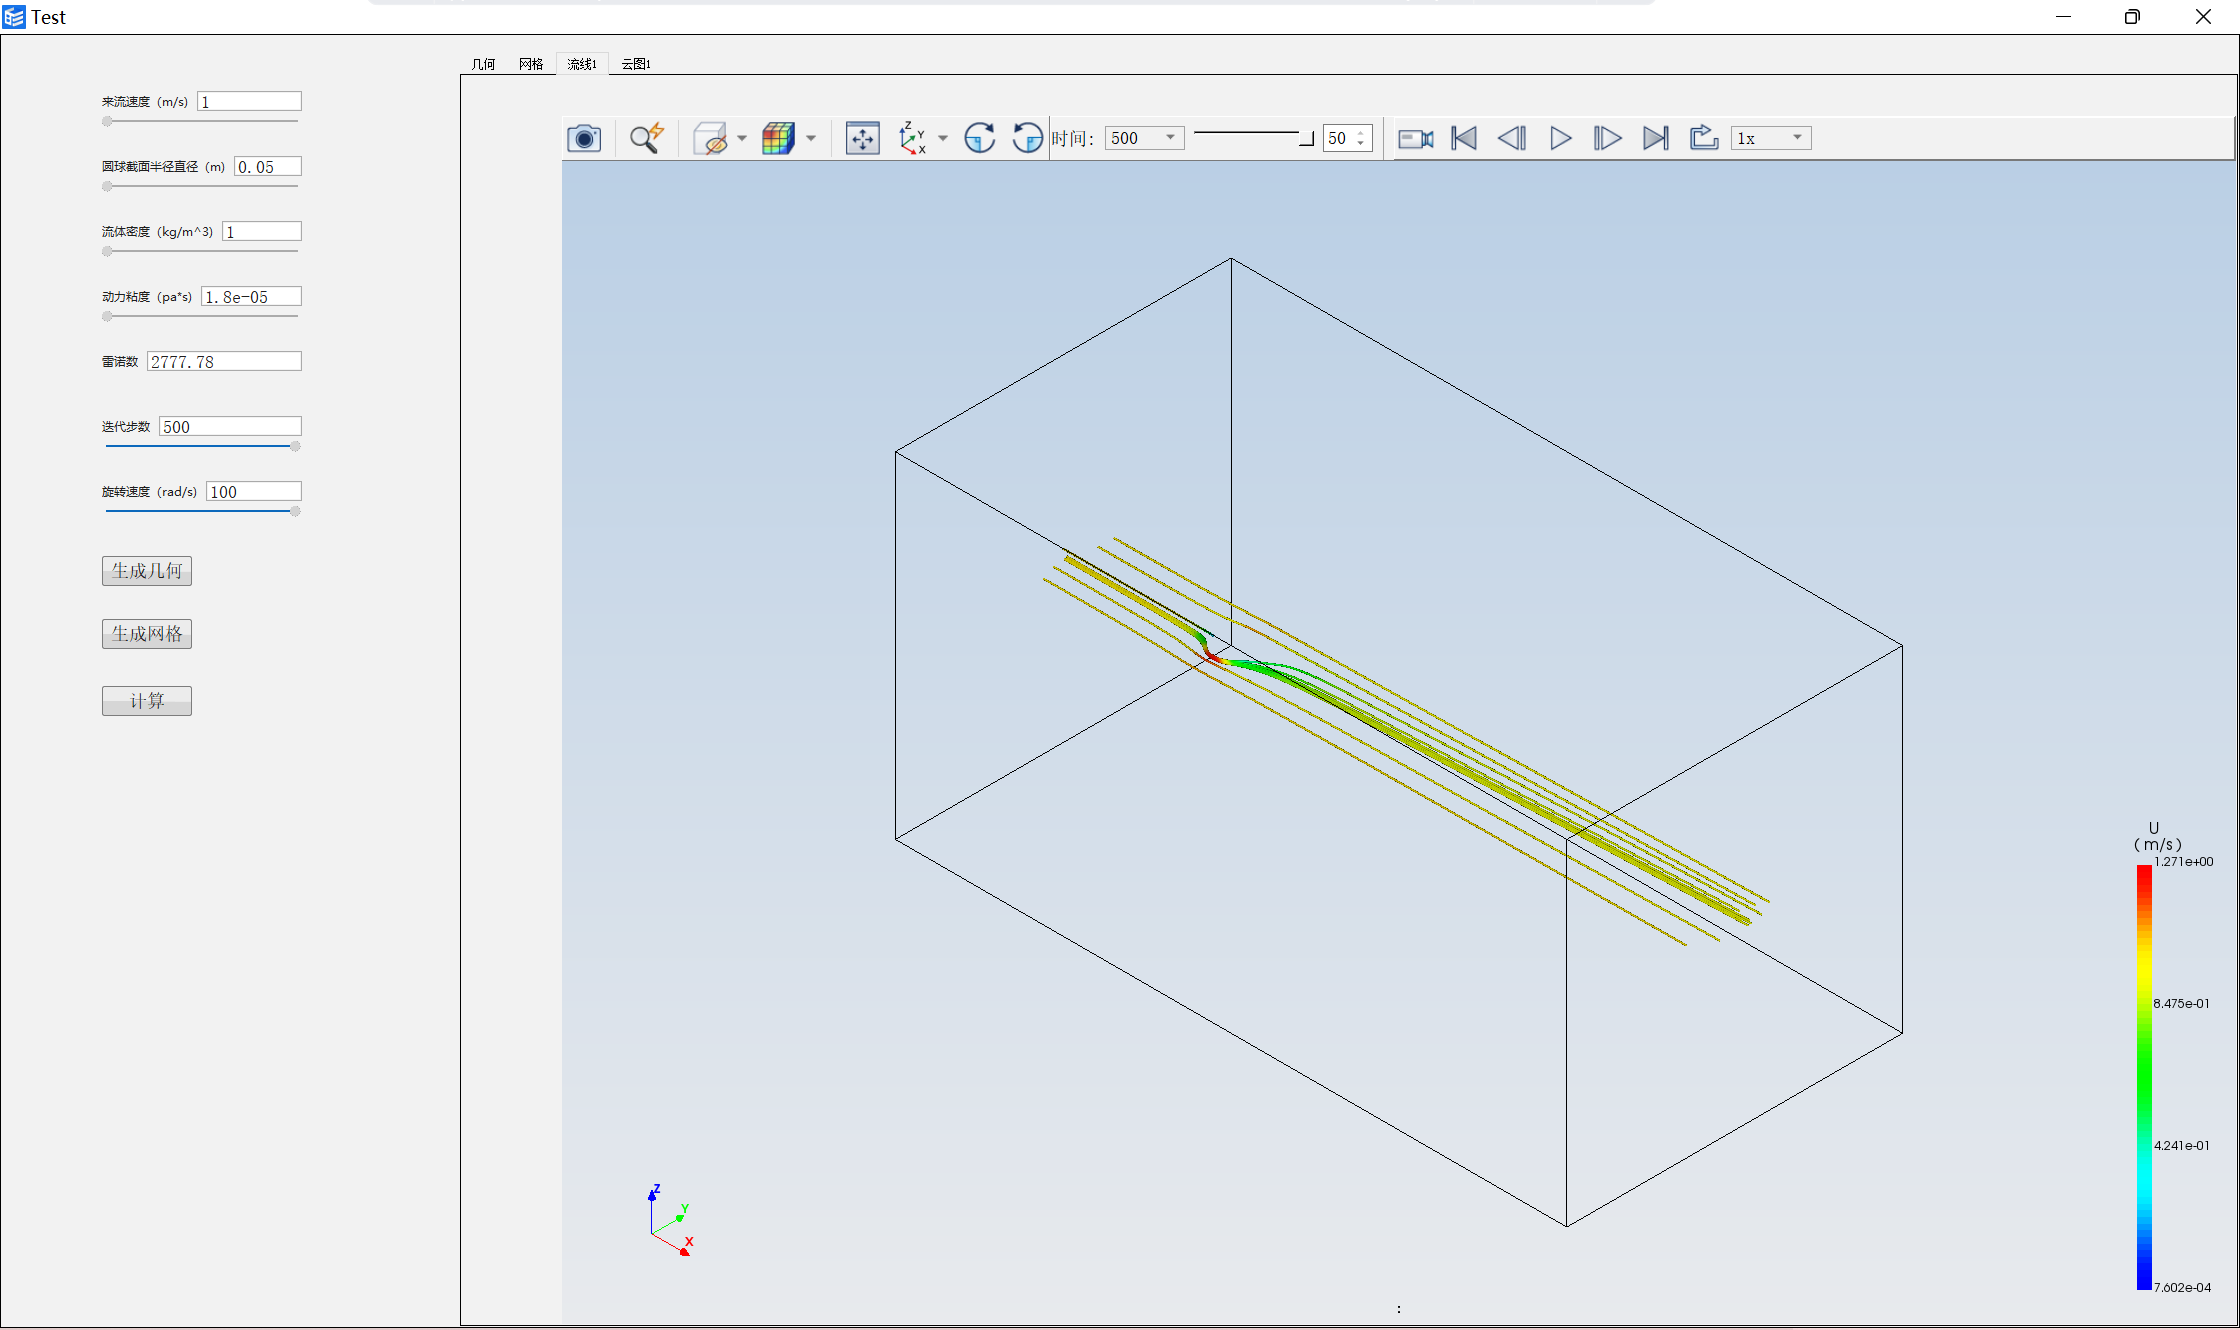Click the time slider handle in toolbar
The image size is (2240, 1330).
click(x=1306, y=138)
